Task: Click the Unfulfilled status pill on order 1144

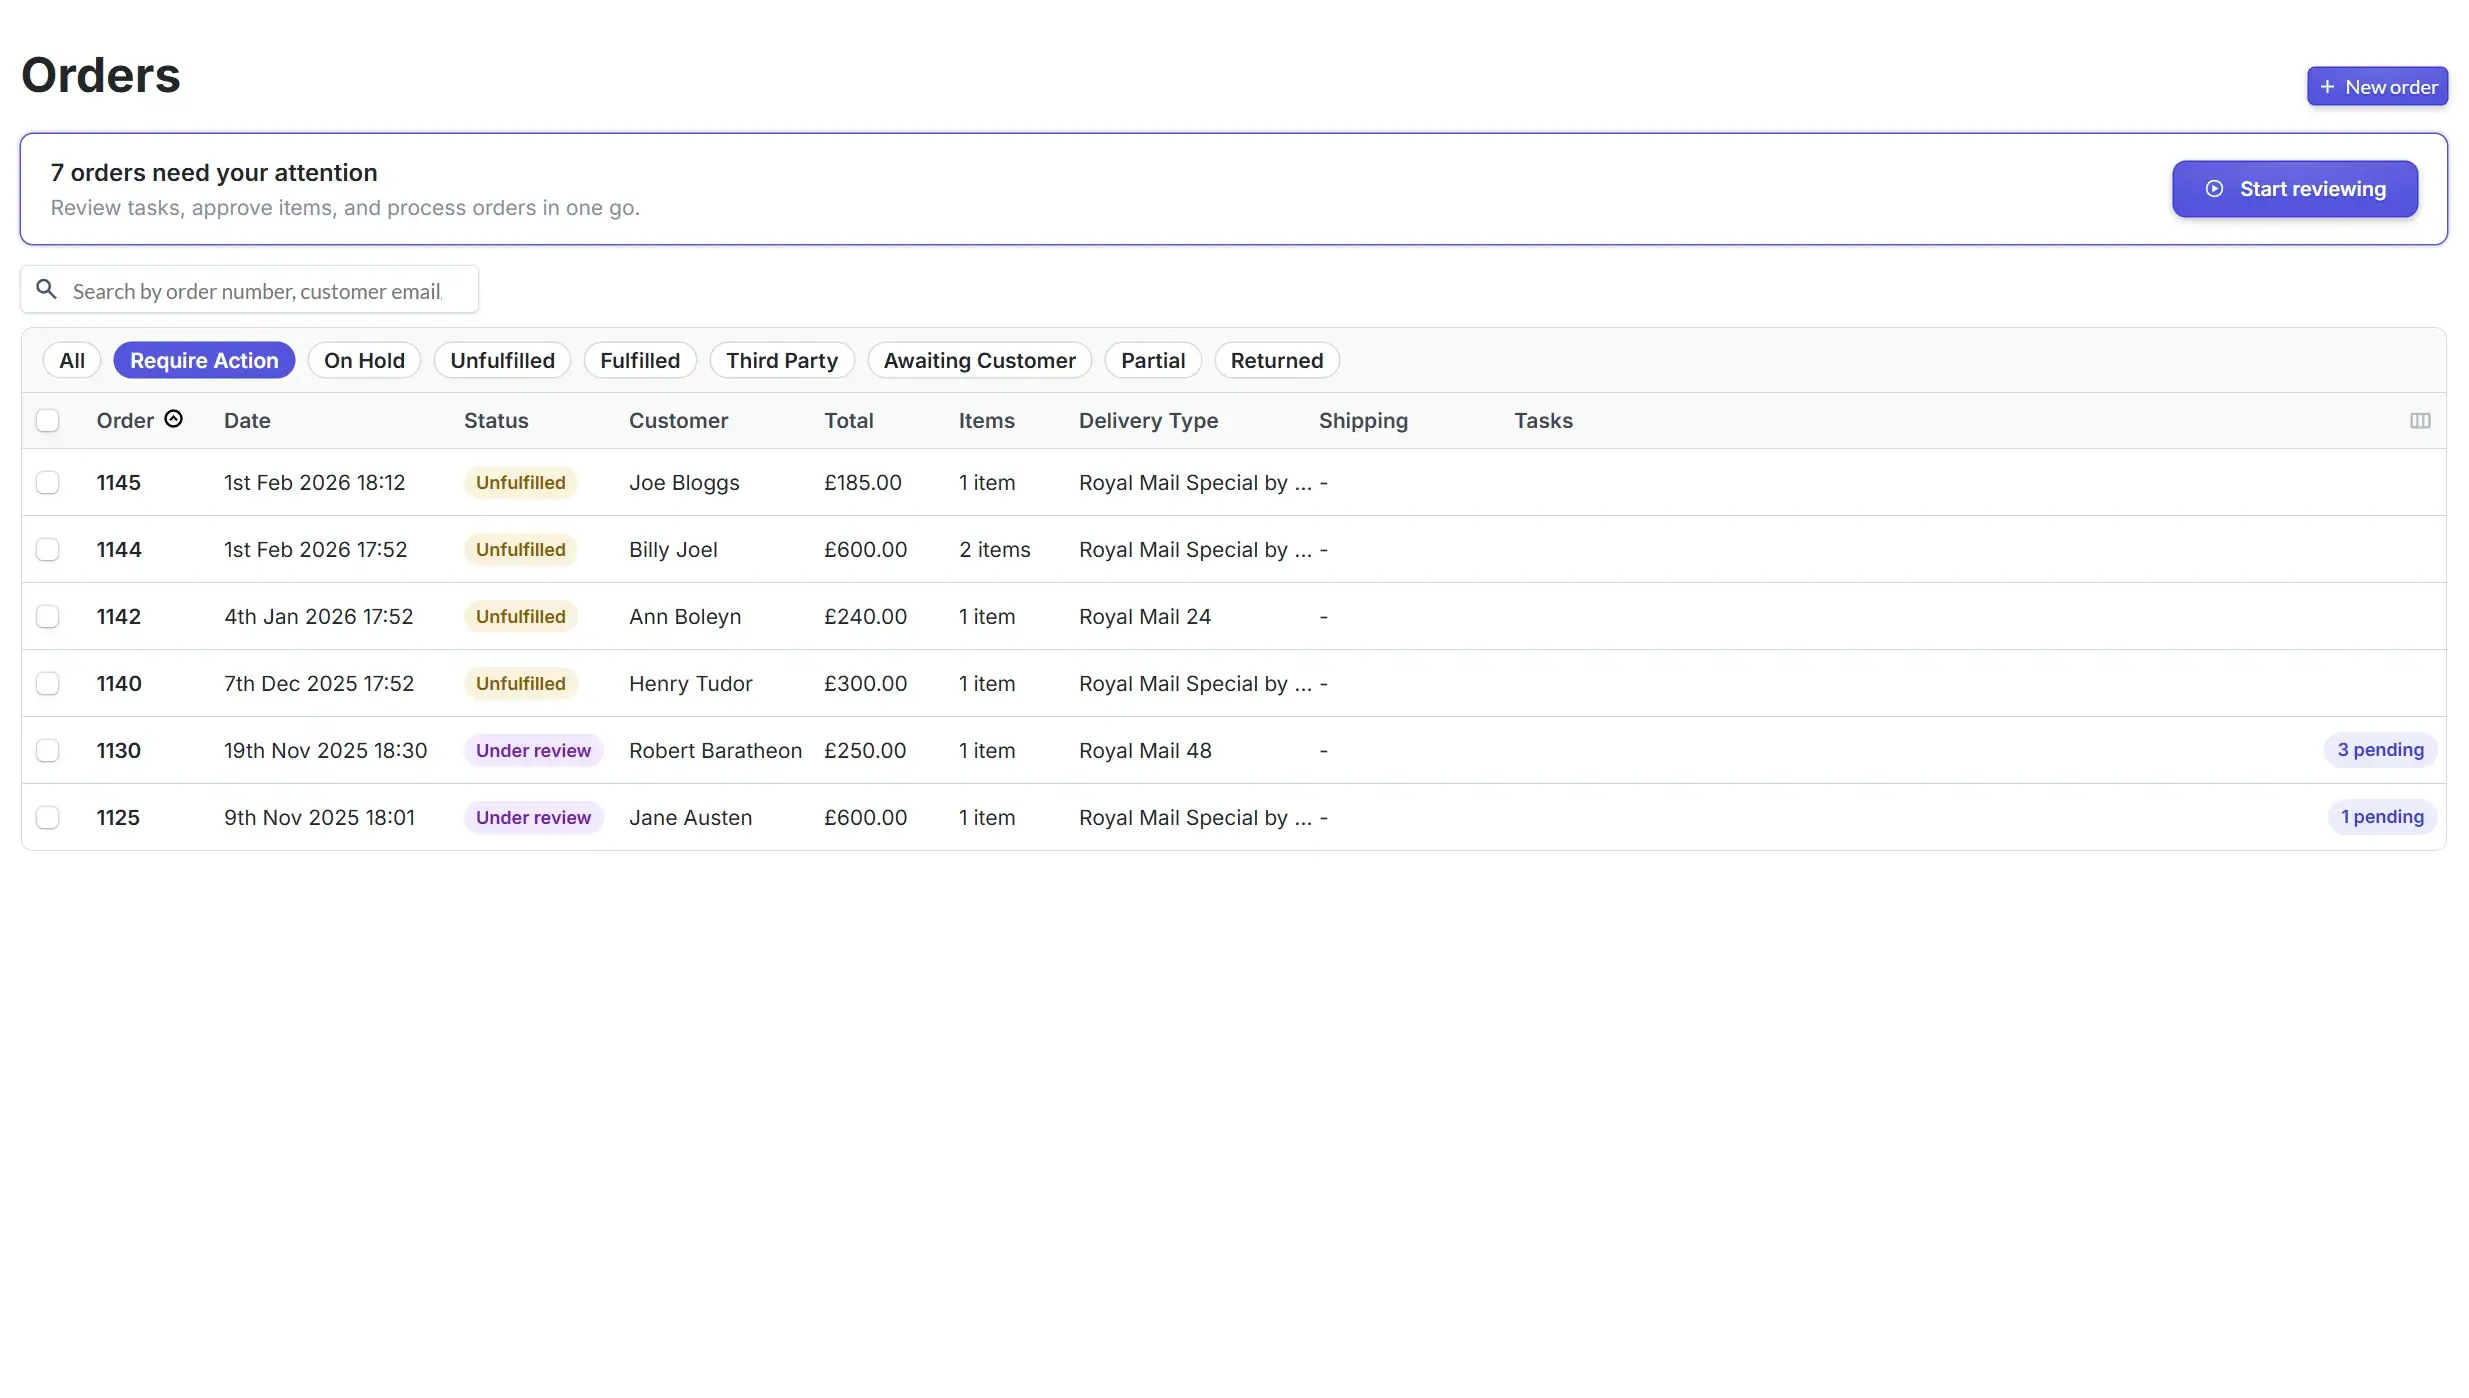Action: [x=520, y=549]
